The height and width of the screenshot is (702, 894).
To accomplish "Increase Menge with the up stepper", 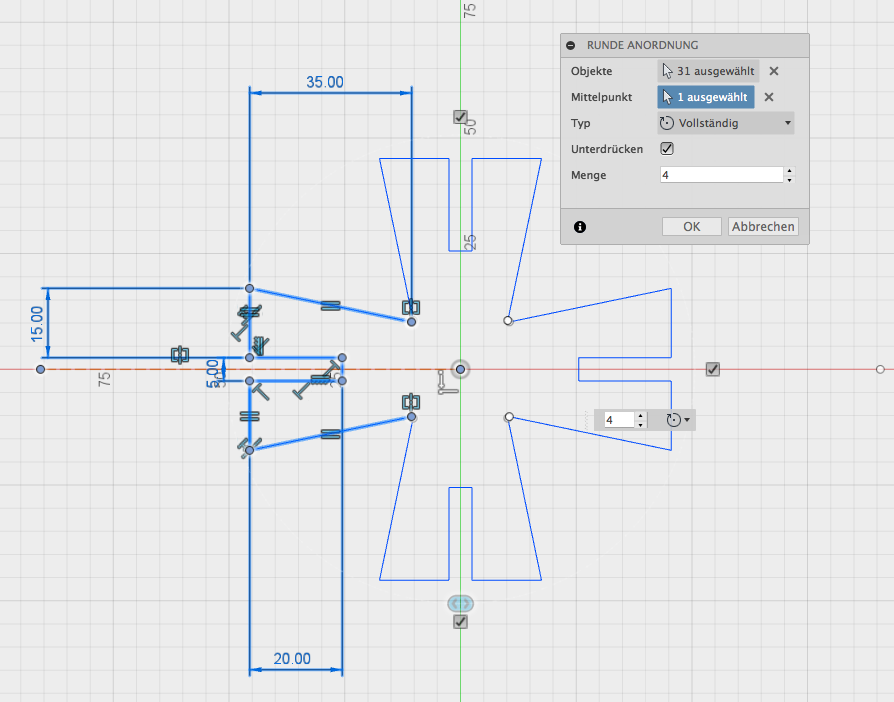I will tap(790, 171).
